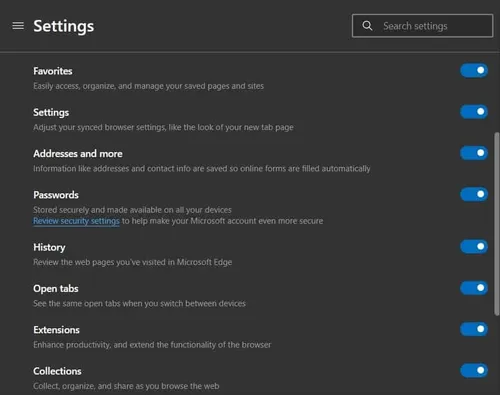Click 'Information like addresses and contact info' text
Image resolution: width=500 pixels, height=395 pixels.
[202, 169]
